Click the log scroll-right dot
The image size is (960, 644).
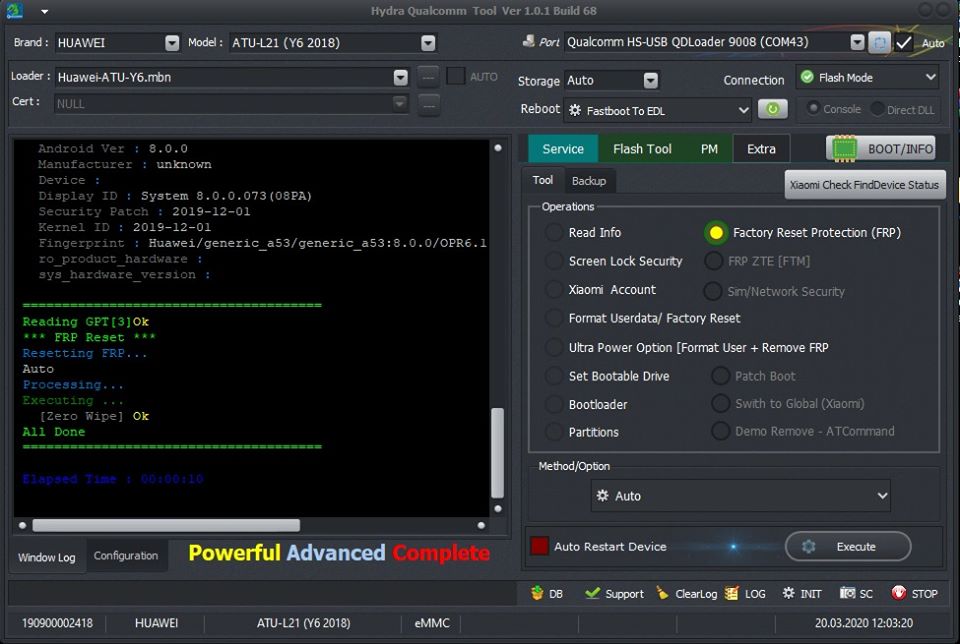[x=481, y=525]
